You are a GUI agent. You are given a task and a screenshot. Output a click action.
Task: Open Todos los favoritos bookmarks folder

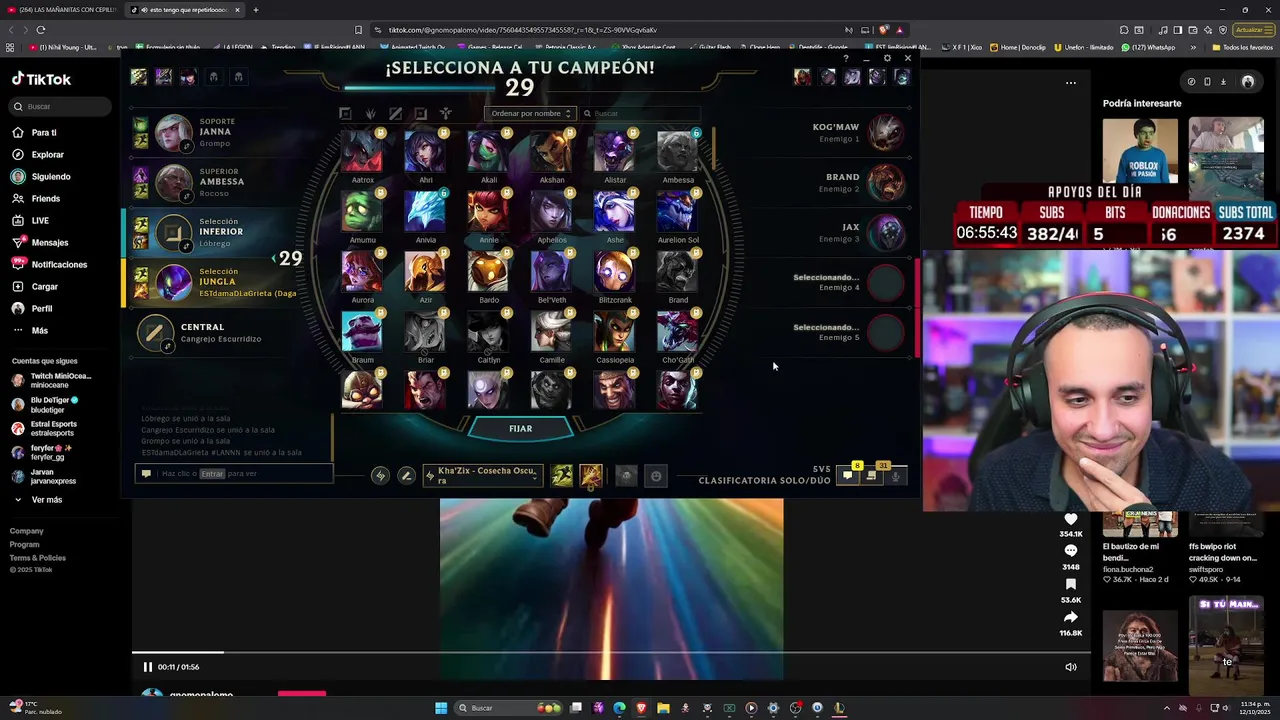[x=1242, y=47]
